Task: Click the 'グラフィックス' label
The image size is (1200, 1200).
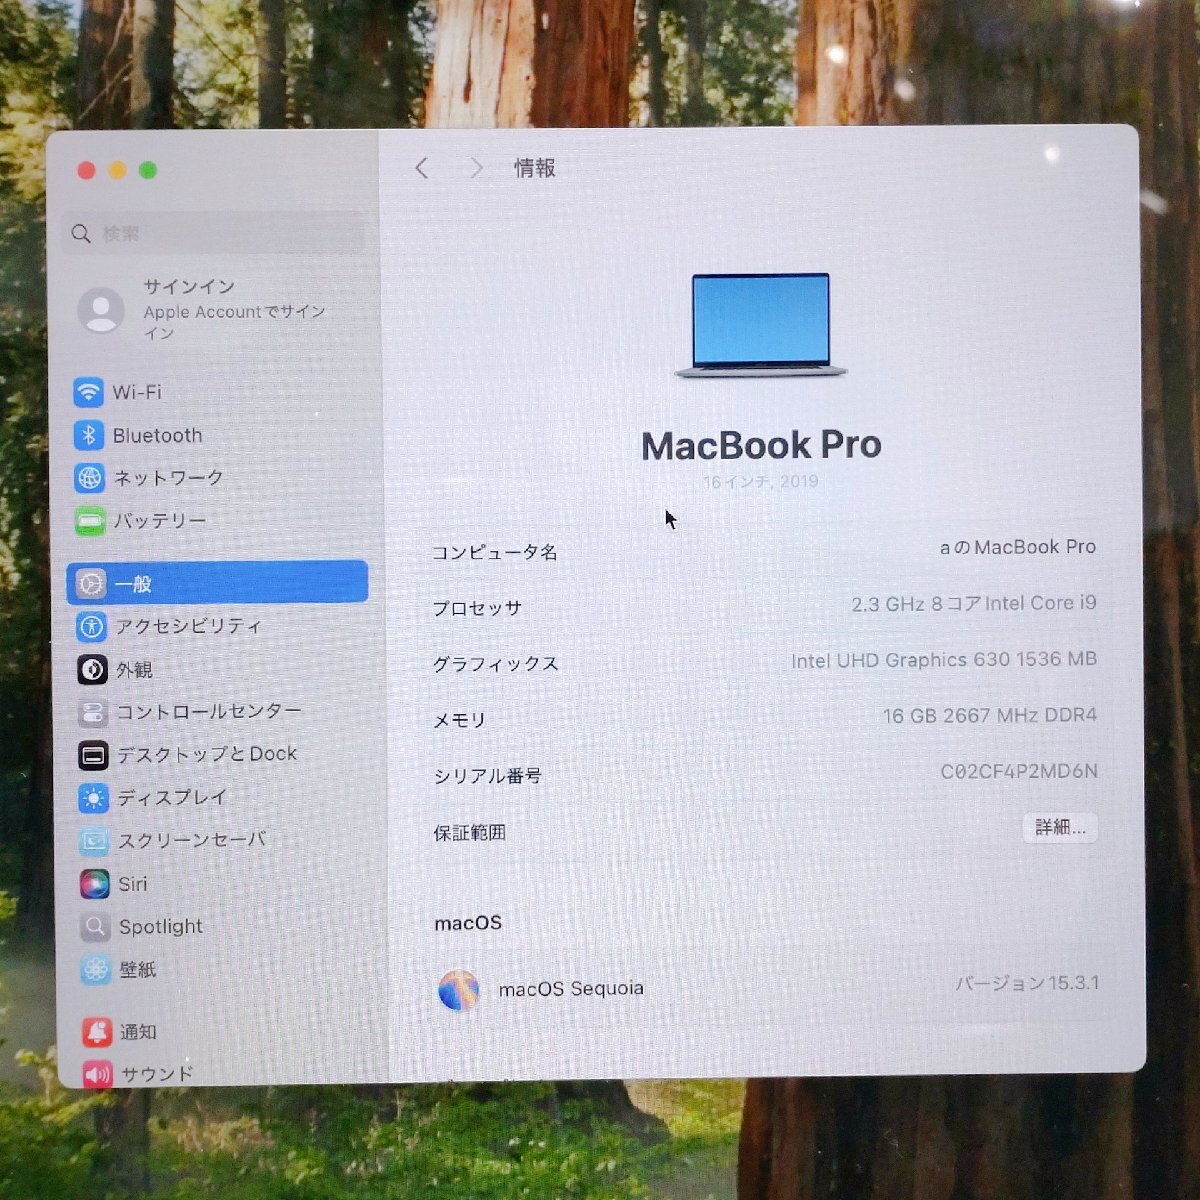Action: [495, 664]
